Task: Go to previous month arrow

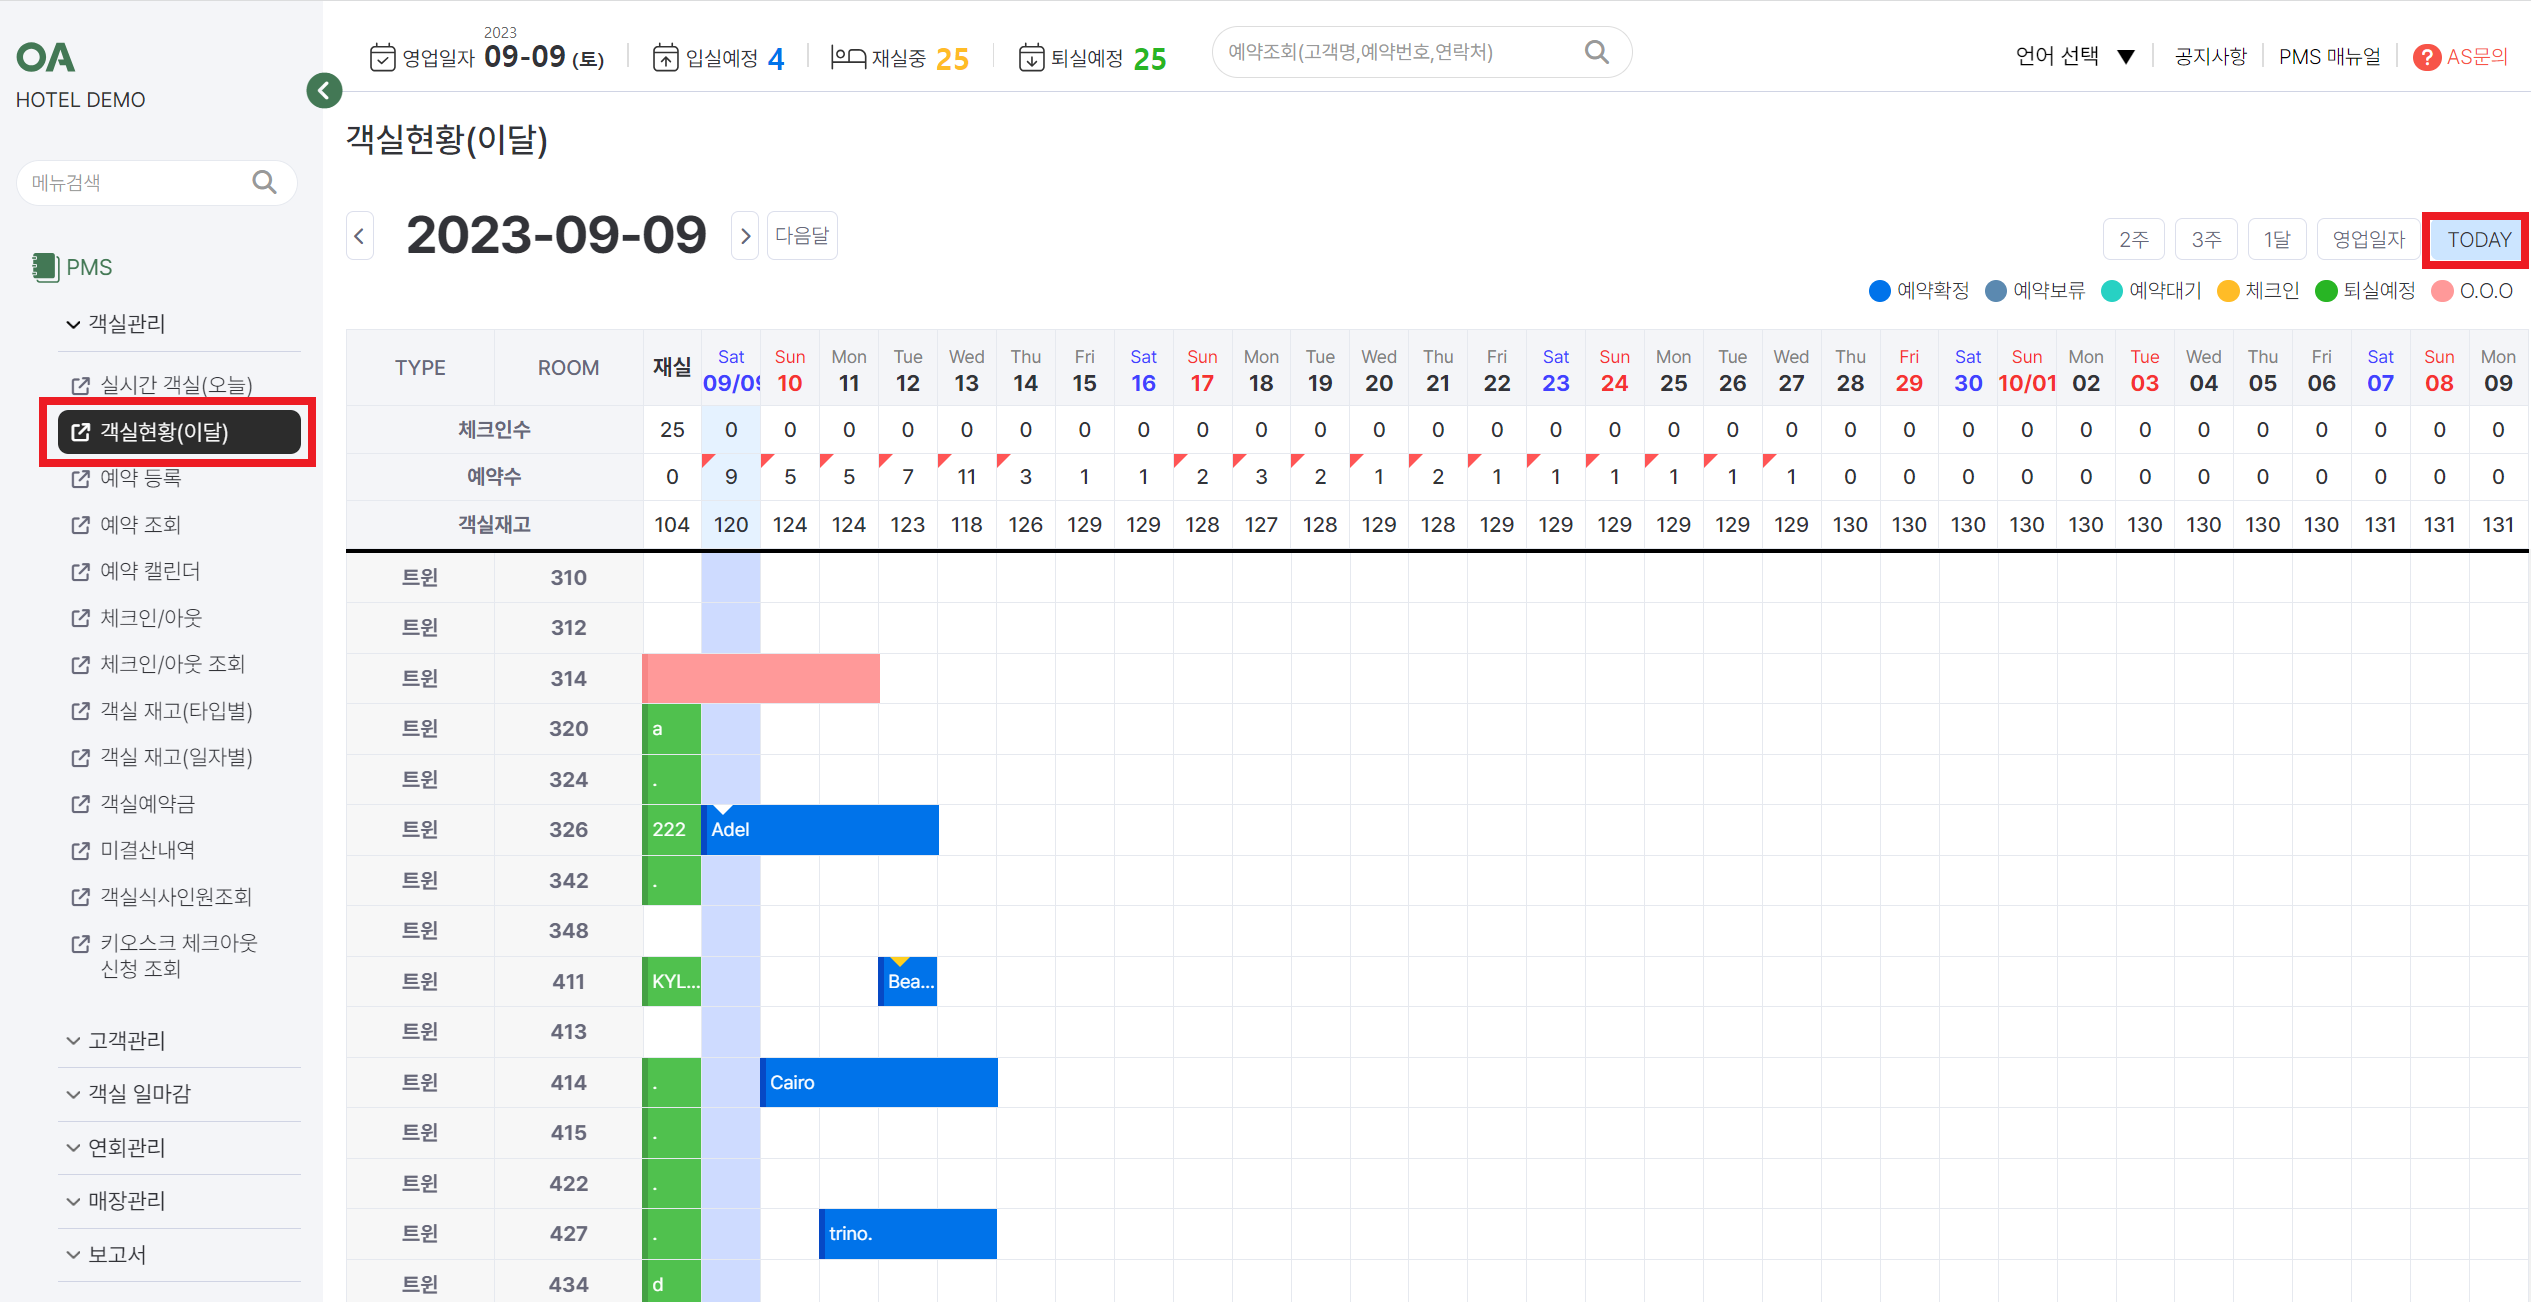Action: [360, 236]
